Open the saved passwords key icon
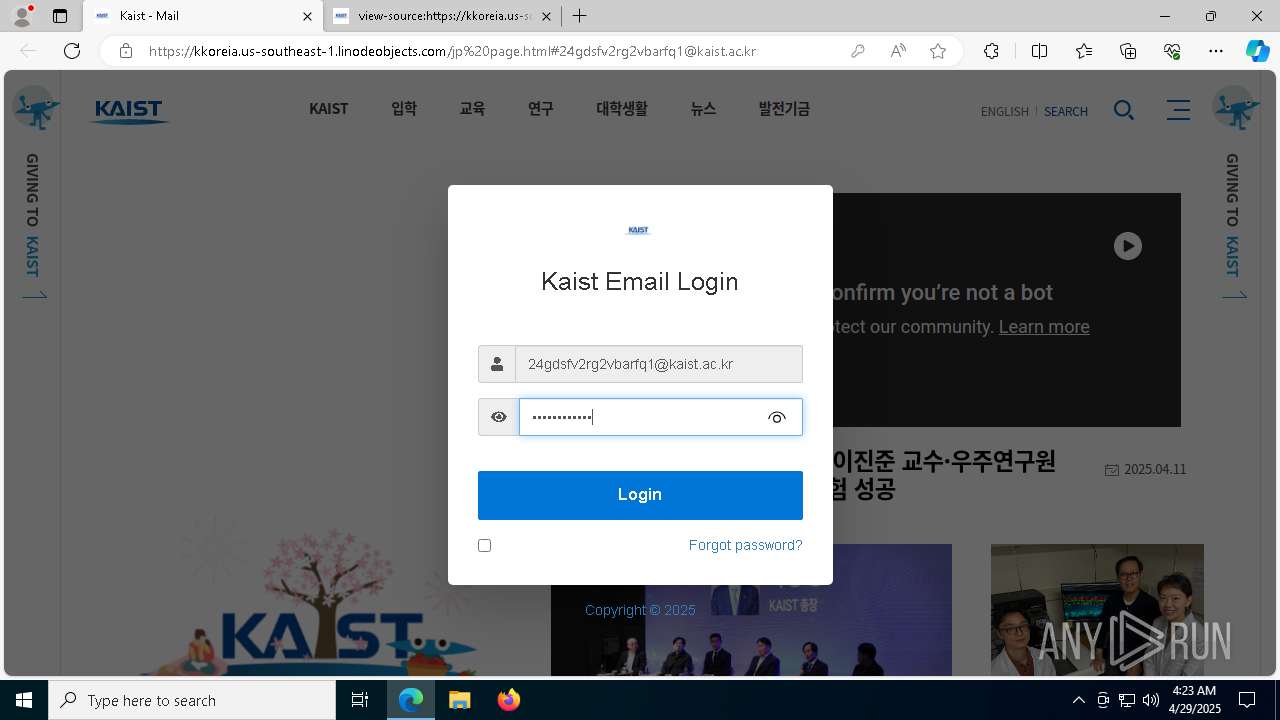 (858, 51)
